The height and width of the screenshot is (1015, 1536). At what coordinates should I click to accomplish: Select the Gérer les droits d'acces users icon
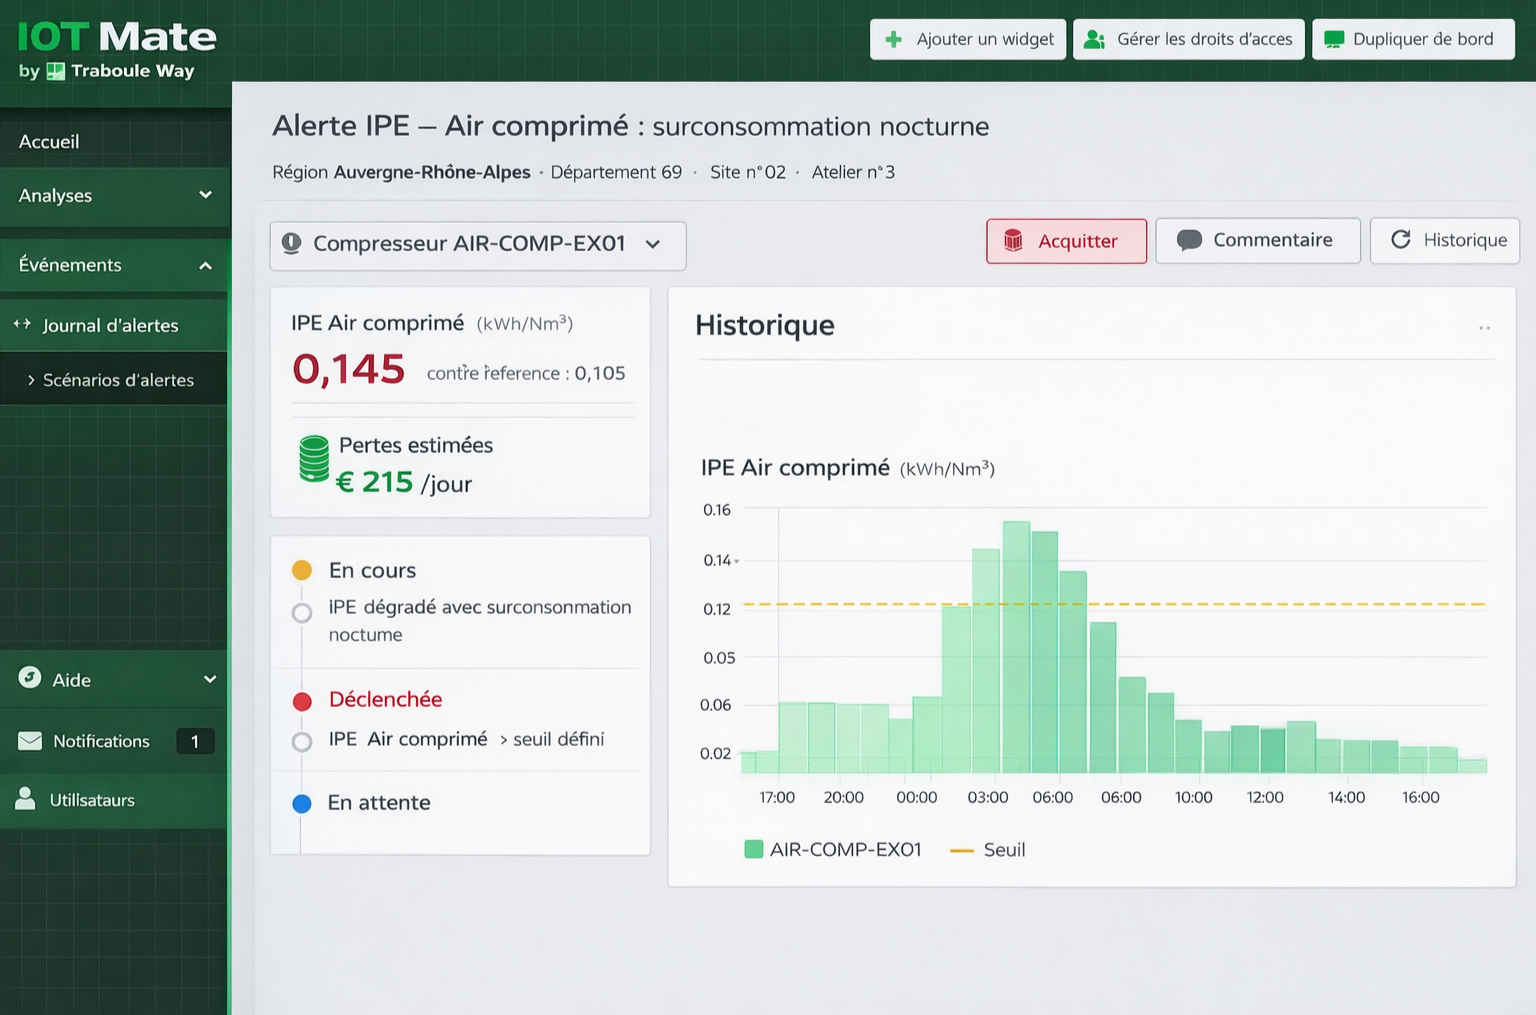(1097, 38)
